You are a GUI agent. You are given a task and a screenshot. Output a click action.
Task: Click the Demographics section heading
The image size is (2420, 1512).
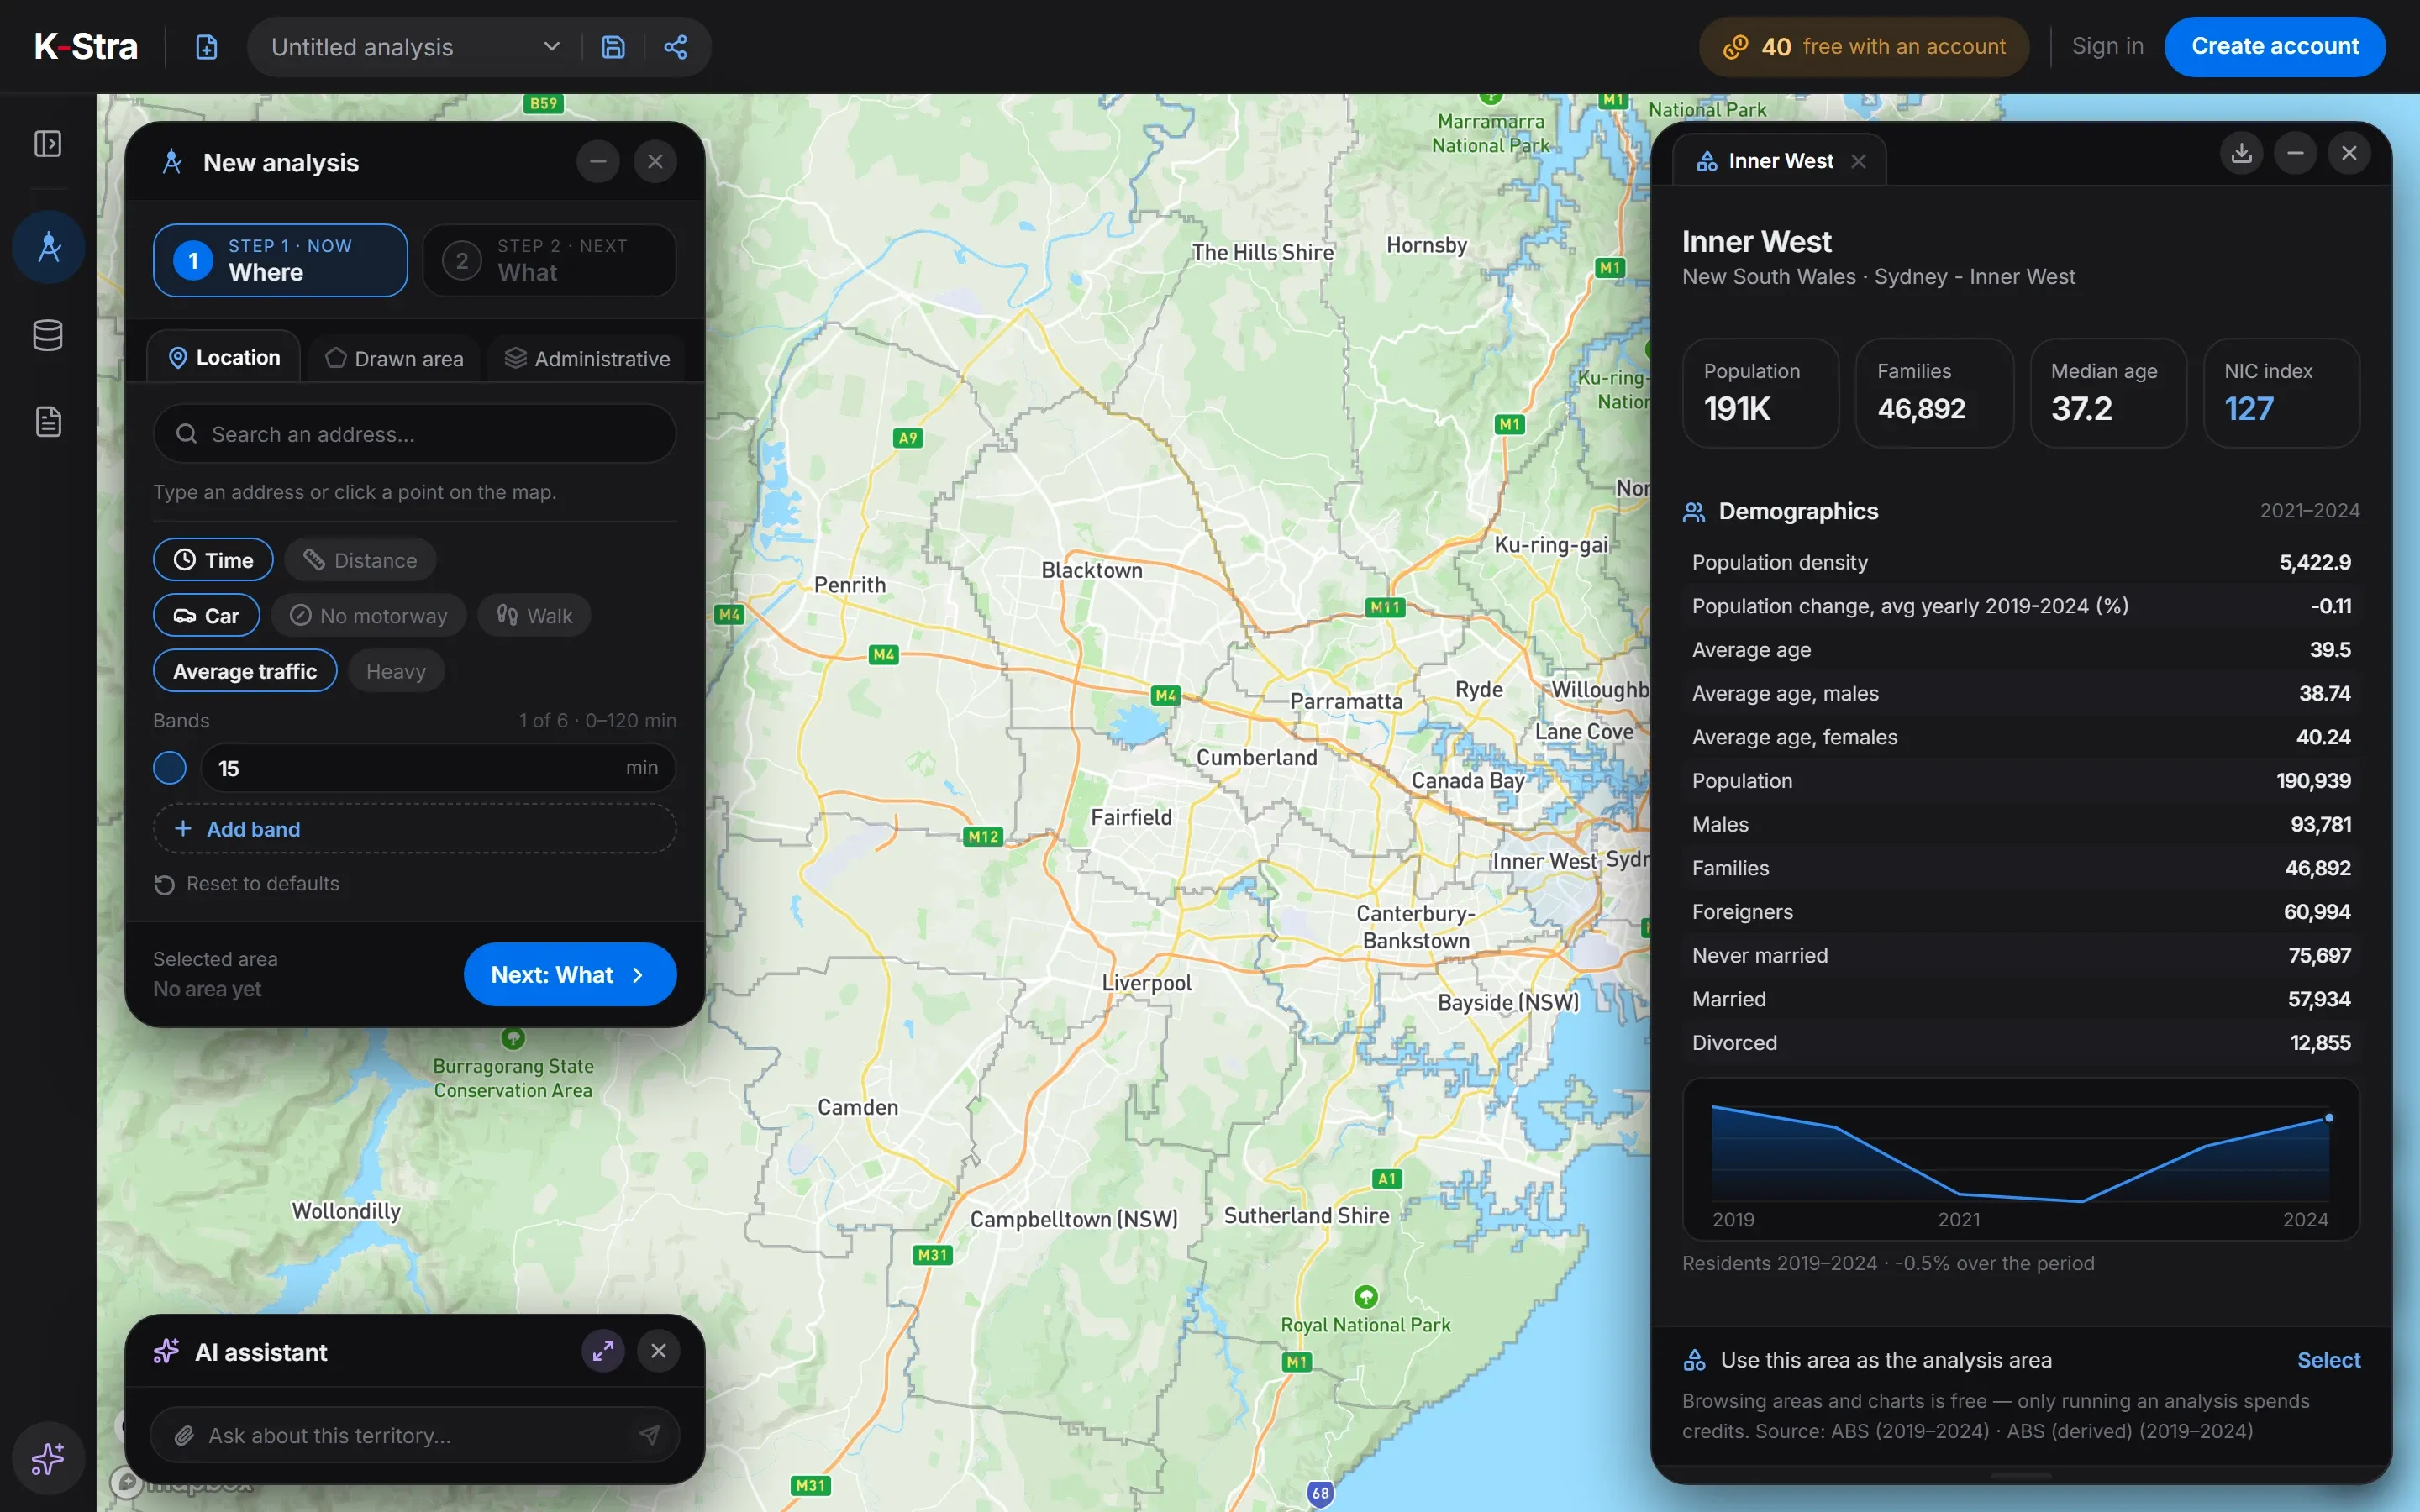1798,511
